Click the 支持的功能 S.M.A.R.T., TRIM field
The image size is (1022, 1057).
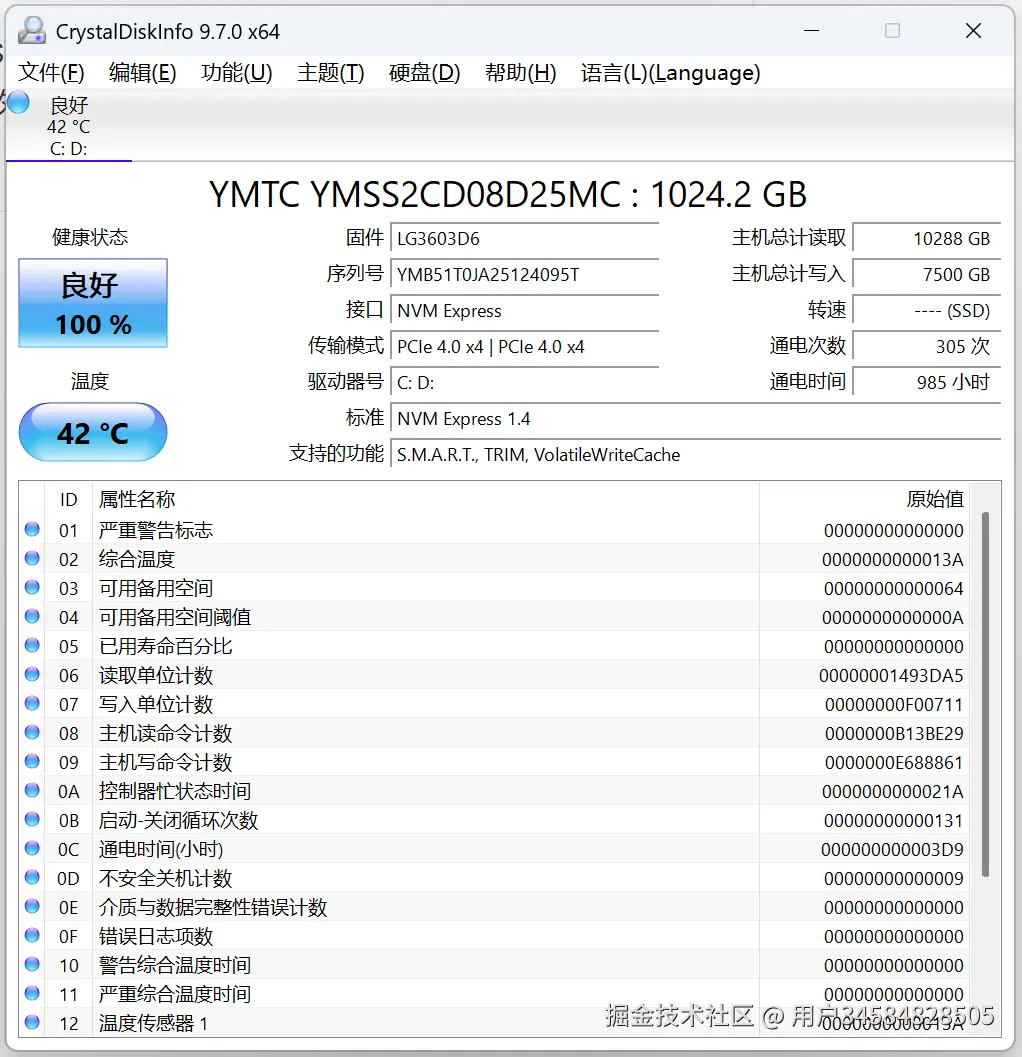coord(695,455)
